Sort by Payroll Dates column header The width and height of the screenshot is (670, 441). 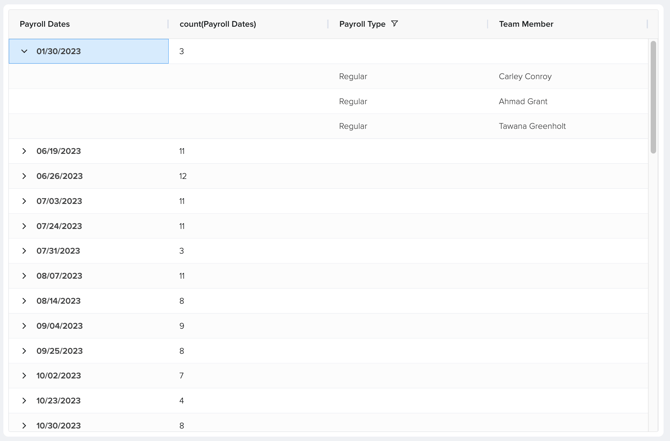(x=45, y=24)
